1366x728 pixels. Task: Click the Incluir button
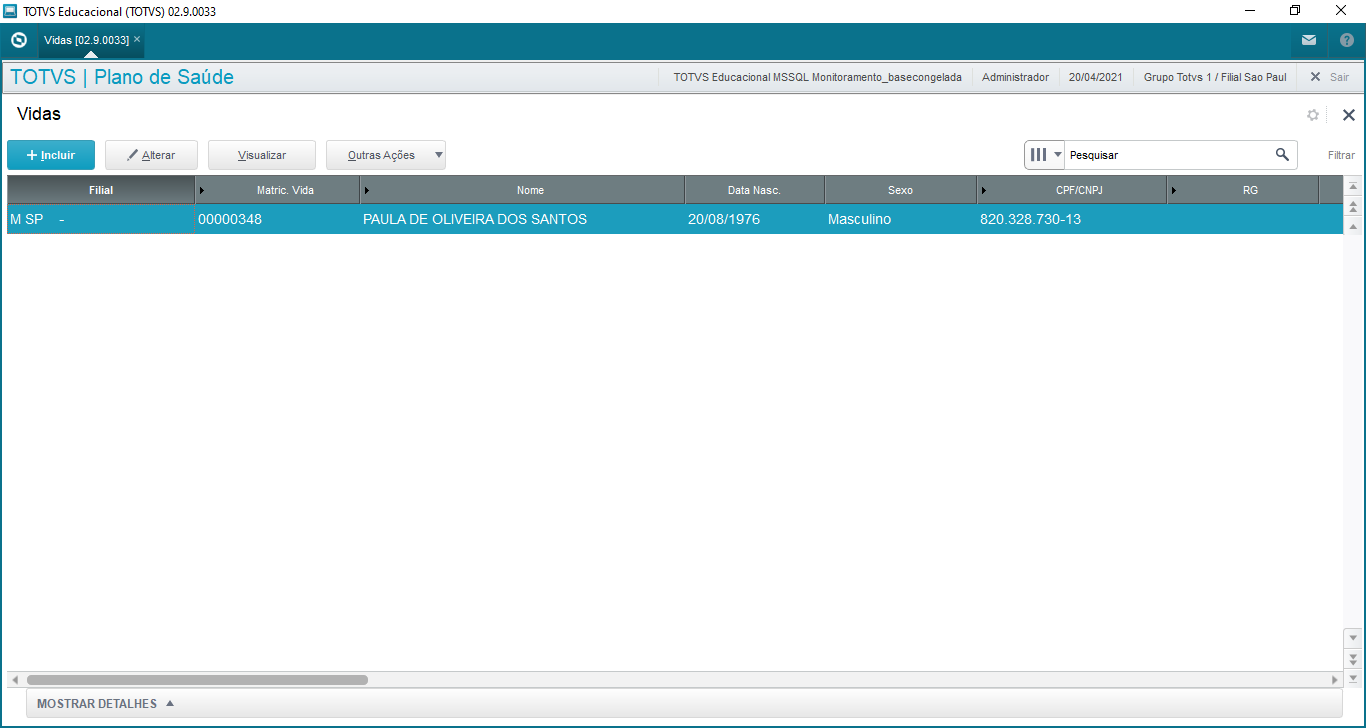[51, 155]
